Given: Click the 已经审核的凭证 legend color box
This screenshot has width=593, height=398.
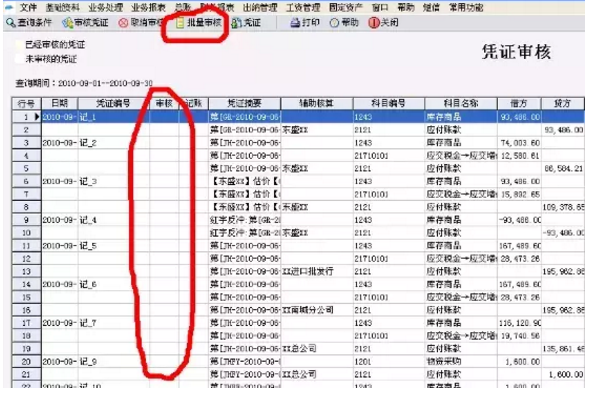Looking at the screenshot, I should 19,45.
